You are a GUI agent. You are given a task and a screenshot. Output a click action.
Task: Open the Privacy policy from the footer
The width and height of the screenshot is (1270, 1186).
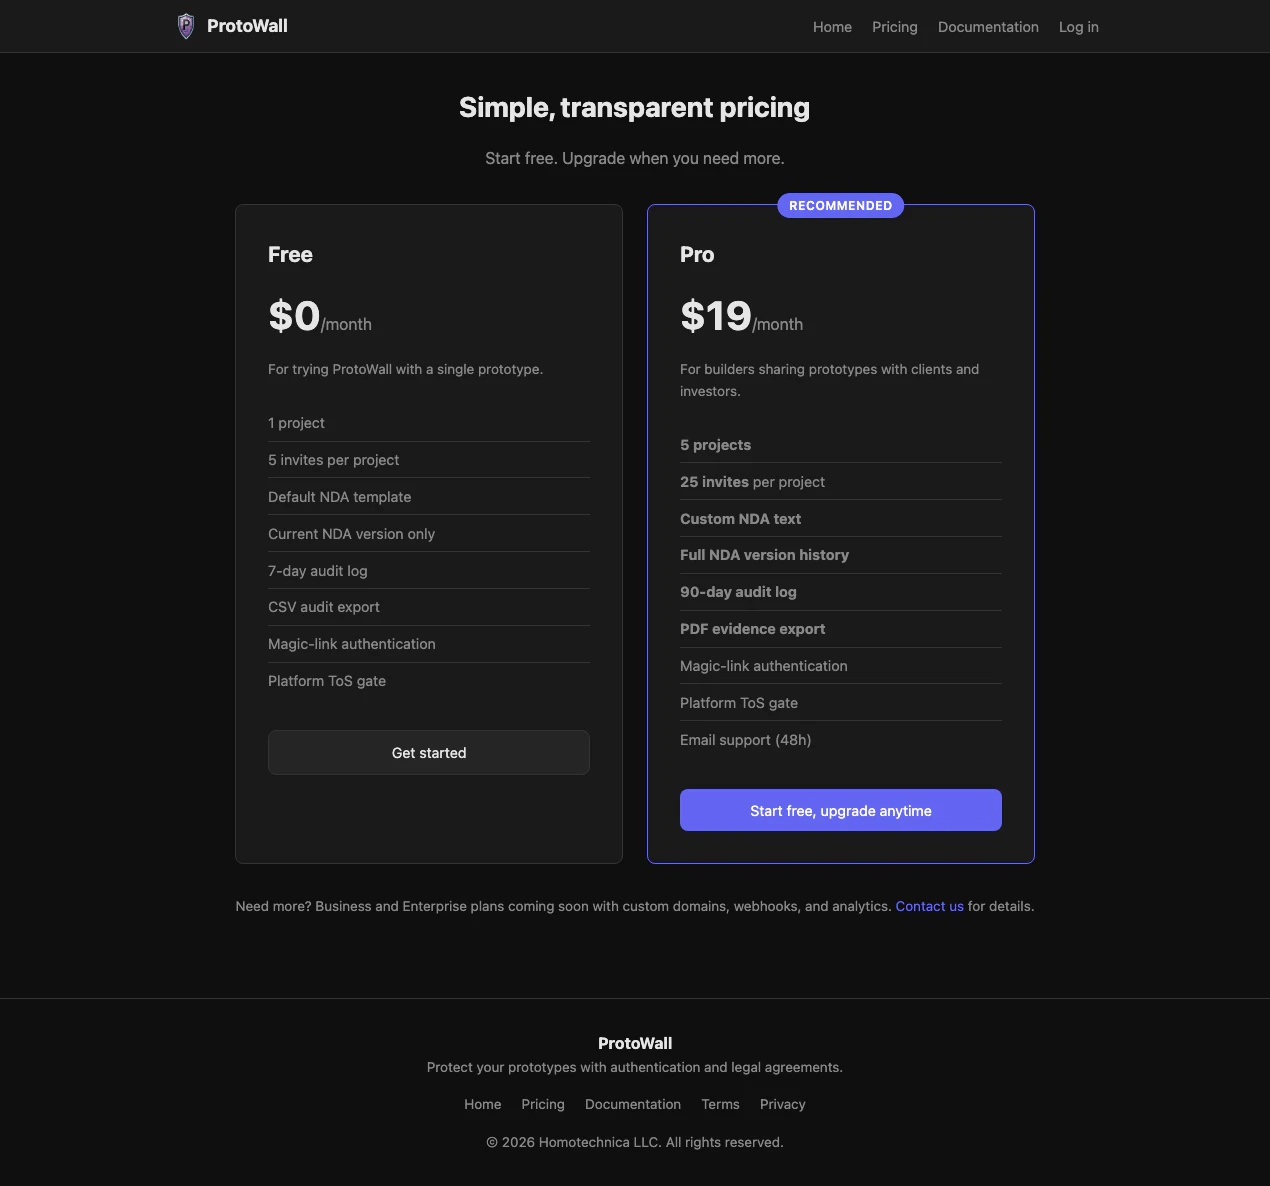coord(782,1104)
